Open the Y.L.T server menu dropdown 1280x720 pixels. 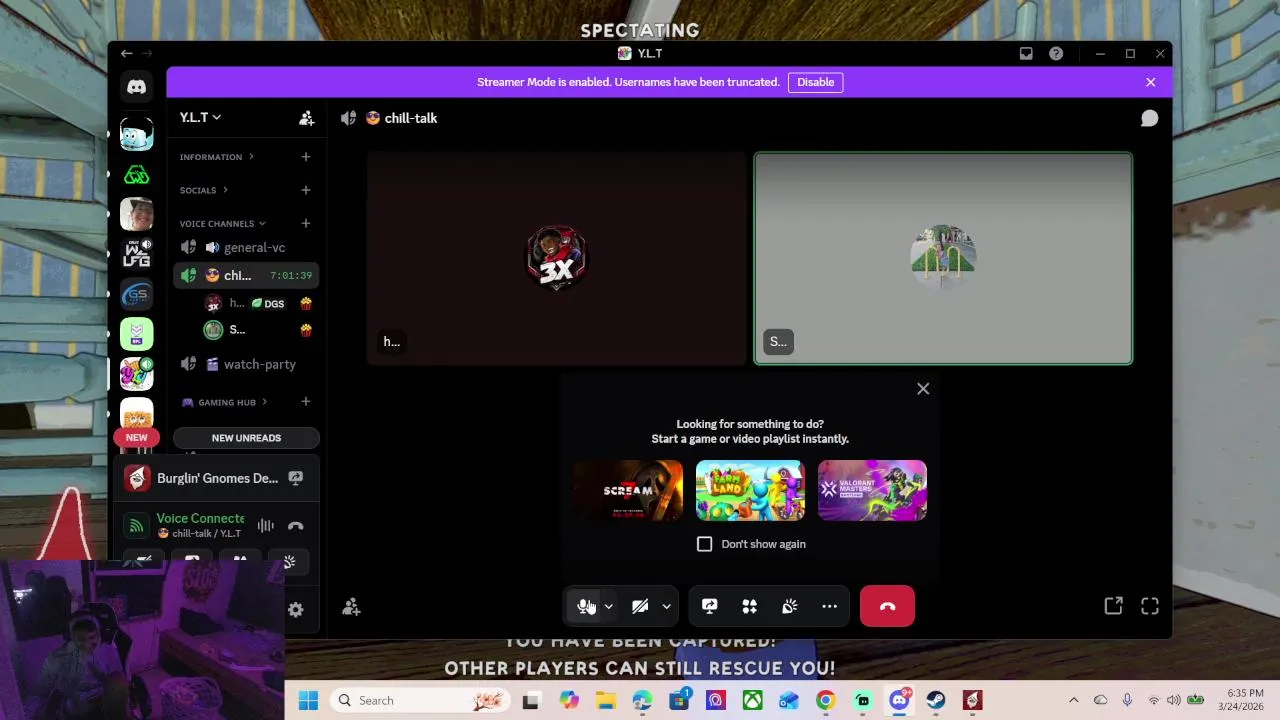(200, 117)
